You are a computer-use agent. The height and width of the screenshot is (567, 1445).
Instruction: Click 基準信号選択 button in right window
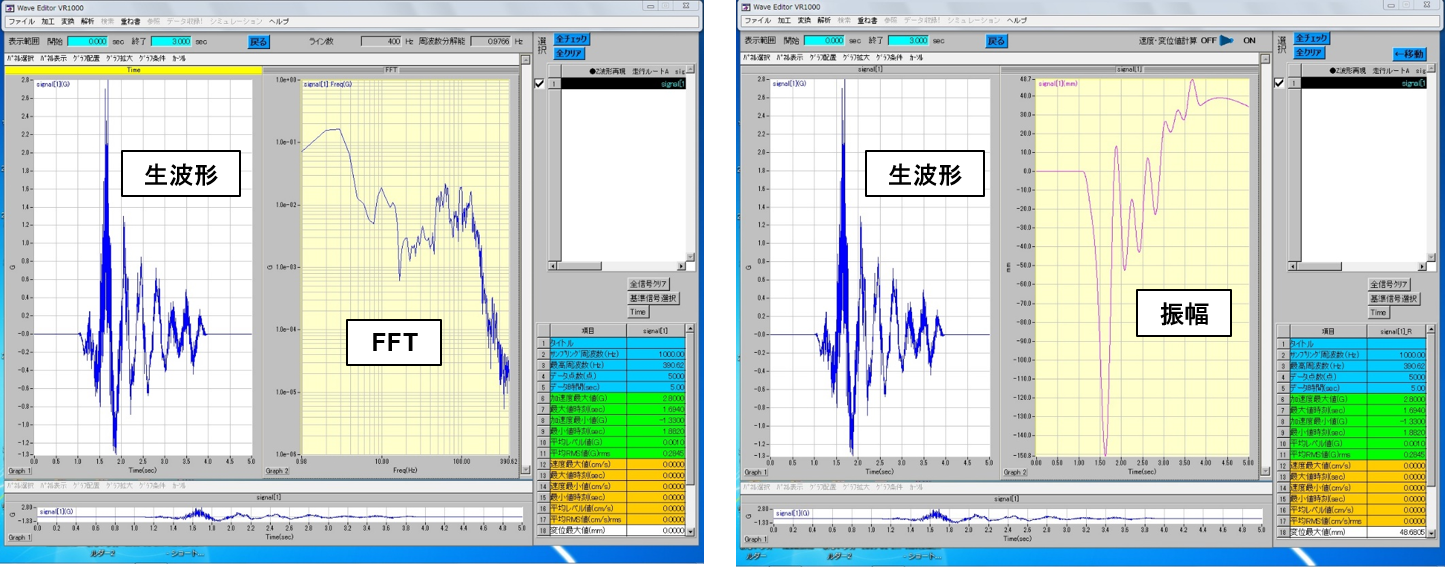[x=1394, y=299]
